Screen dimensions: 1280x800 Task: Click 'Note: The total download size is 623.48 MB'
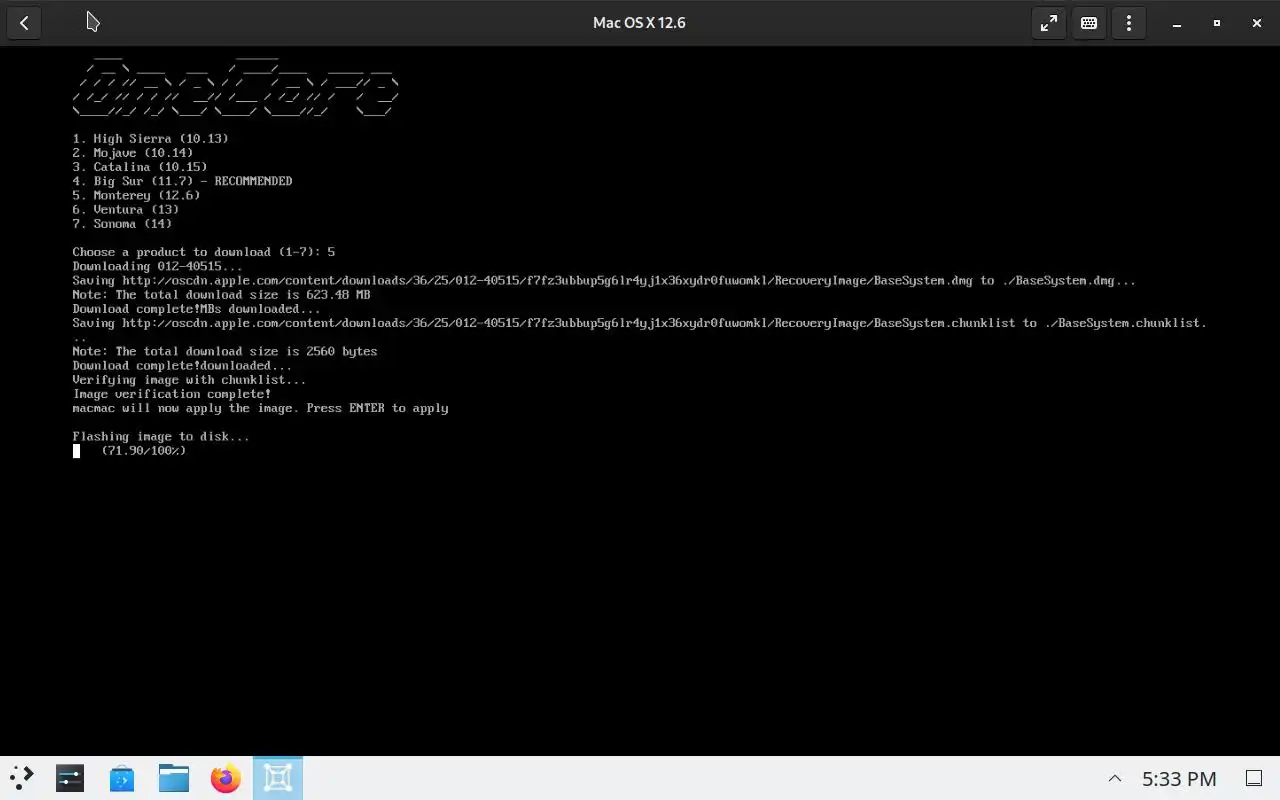(222, 294)
